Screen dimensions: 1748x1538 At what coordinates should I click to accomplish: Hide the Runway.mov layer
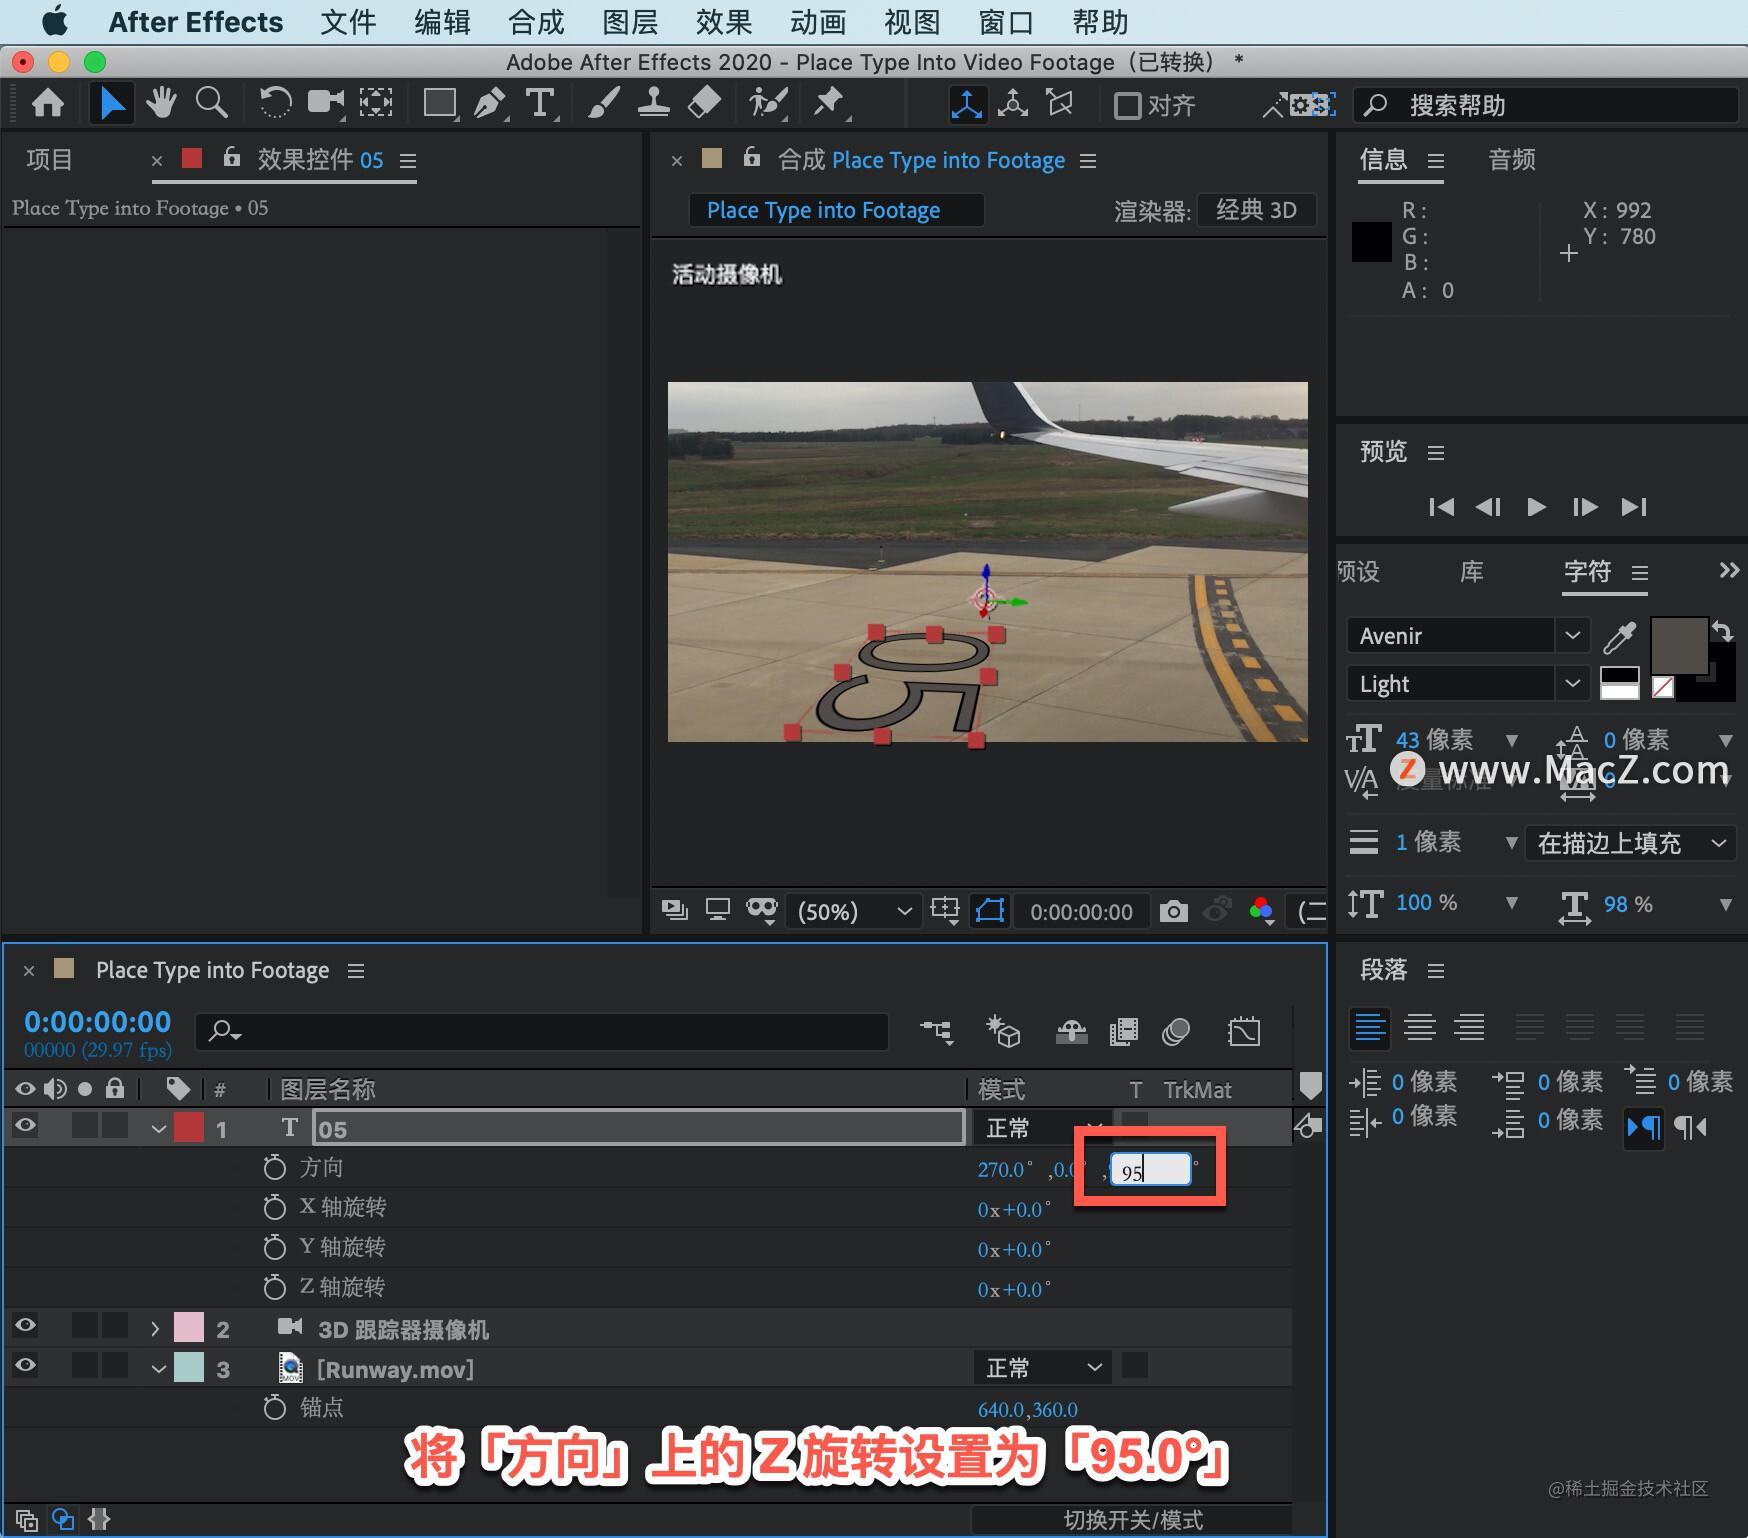tap(25, 1366)
